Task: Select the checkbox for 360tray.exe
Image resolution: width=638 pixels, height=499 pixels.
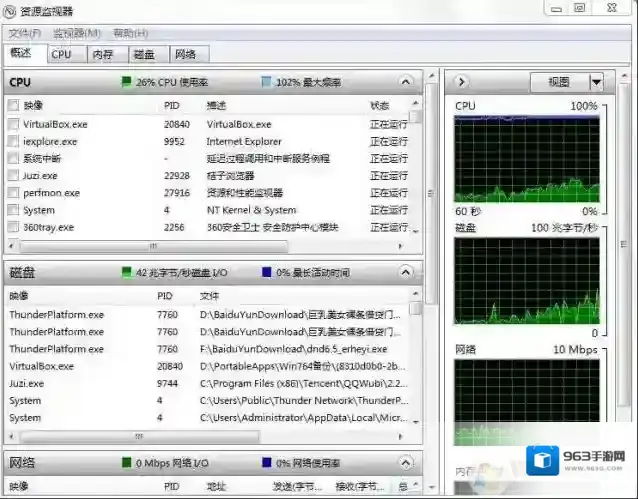Action: tap(13, 227)
